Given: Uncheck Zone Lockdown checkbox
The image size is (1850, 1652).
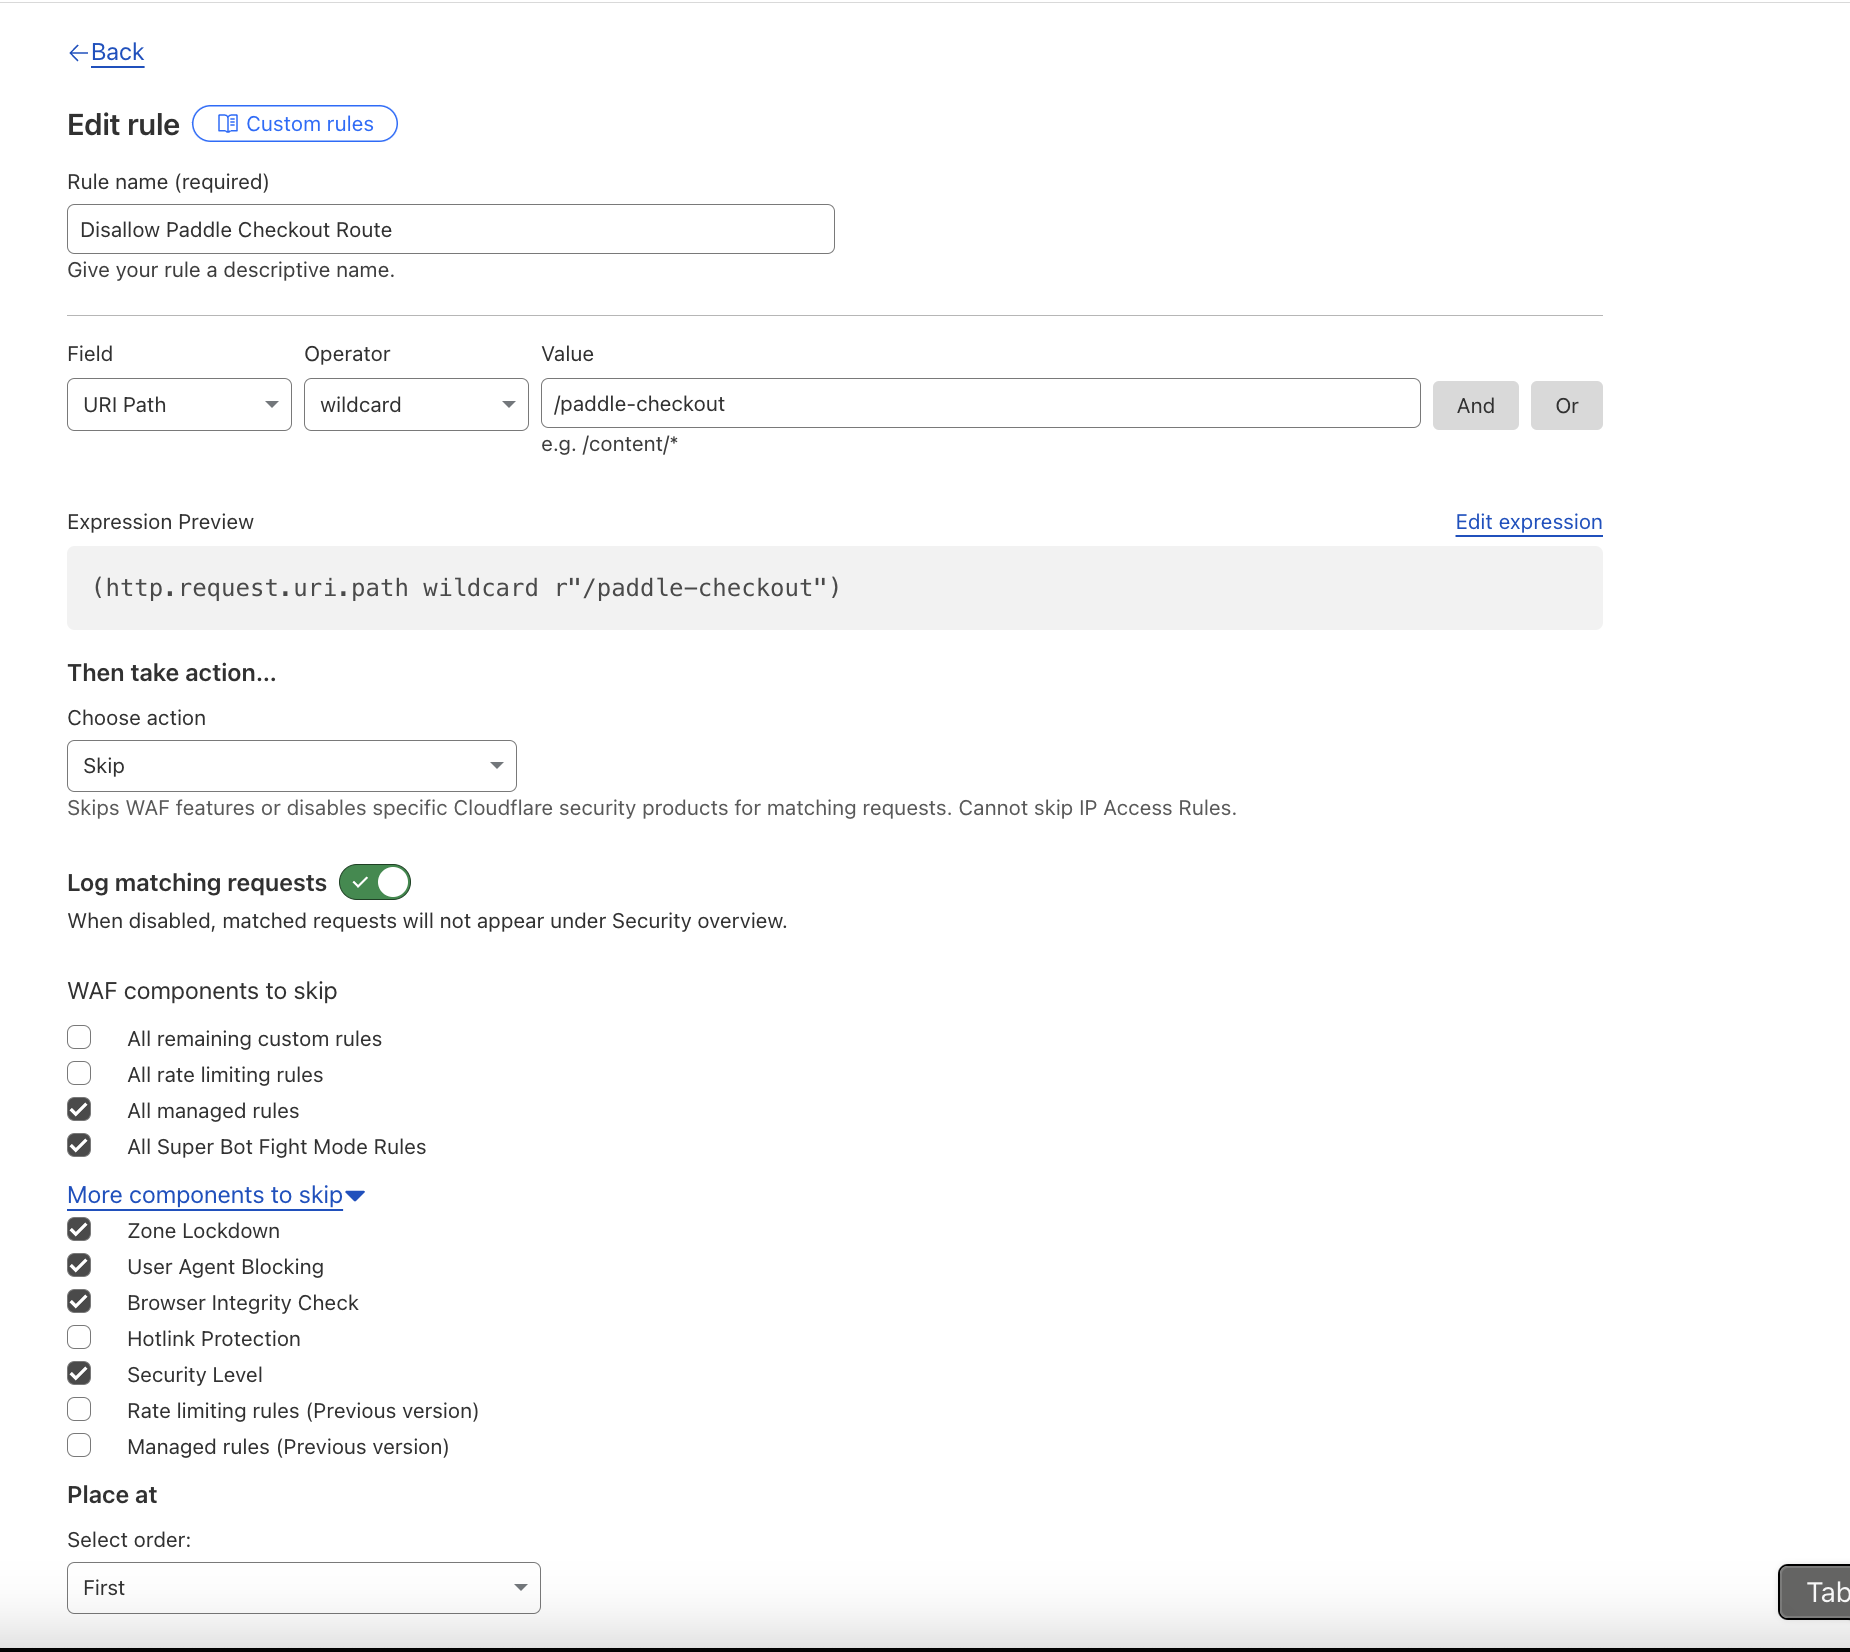Looking at the screenshot, I should click(x=79, y=1229).
